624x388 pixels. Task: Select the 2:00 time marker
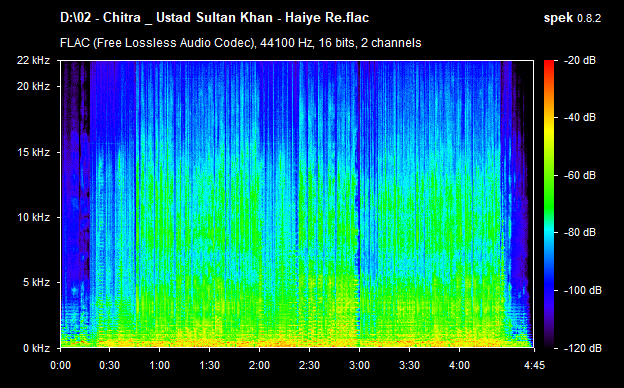pos(259,365)
